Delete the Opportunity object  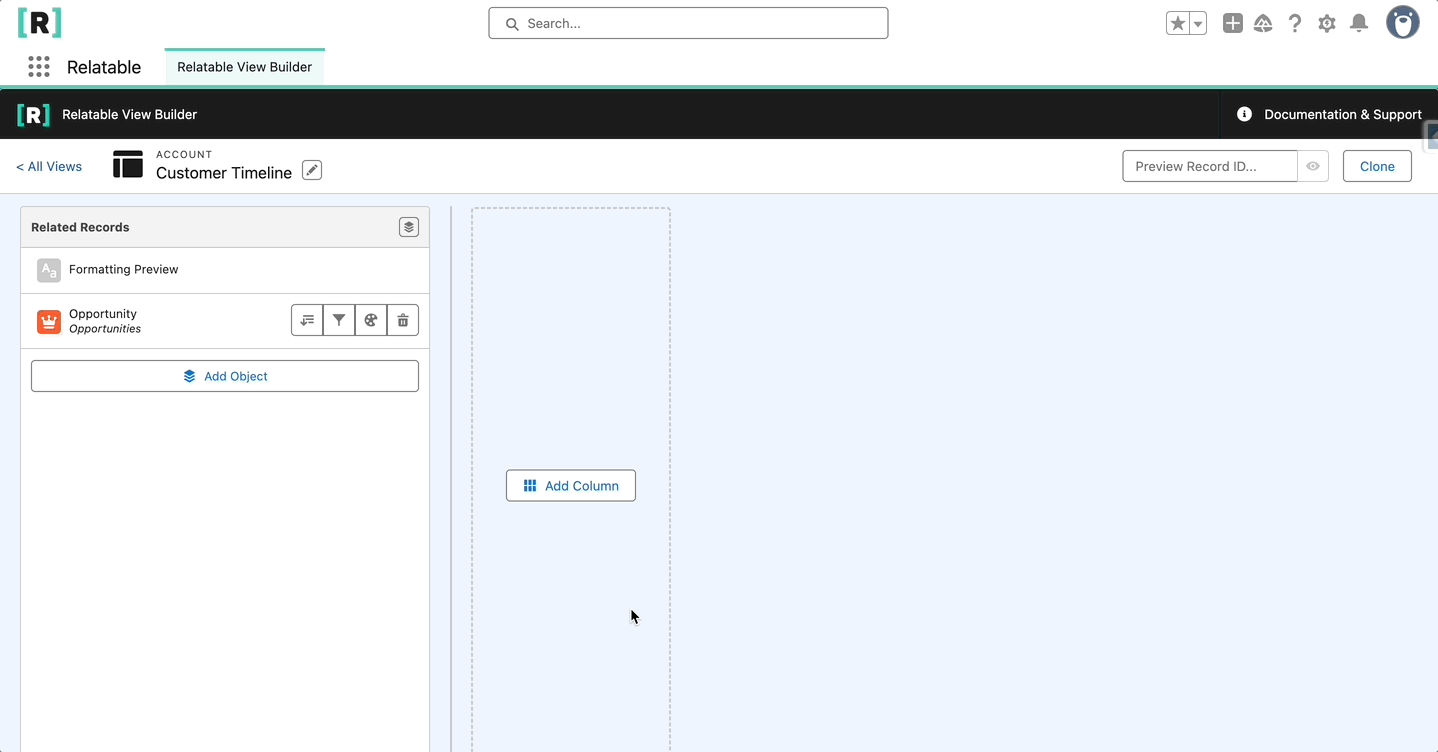click(403, 321)
